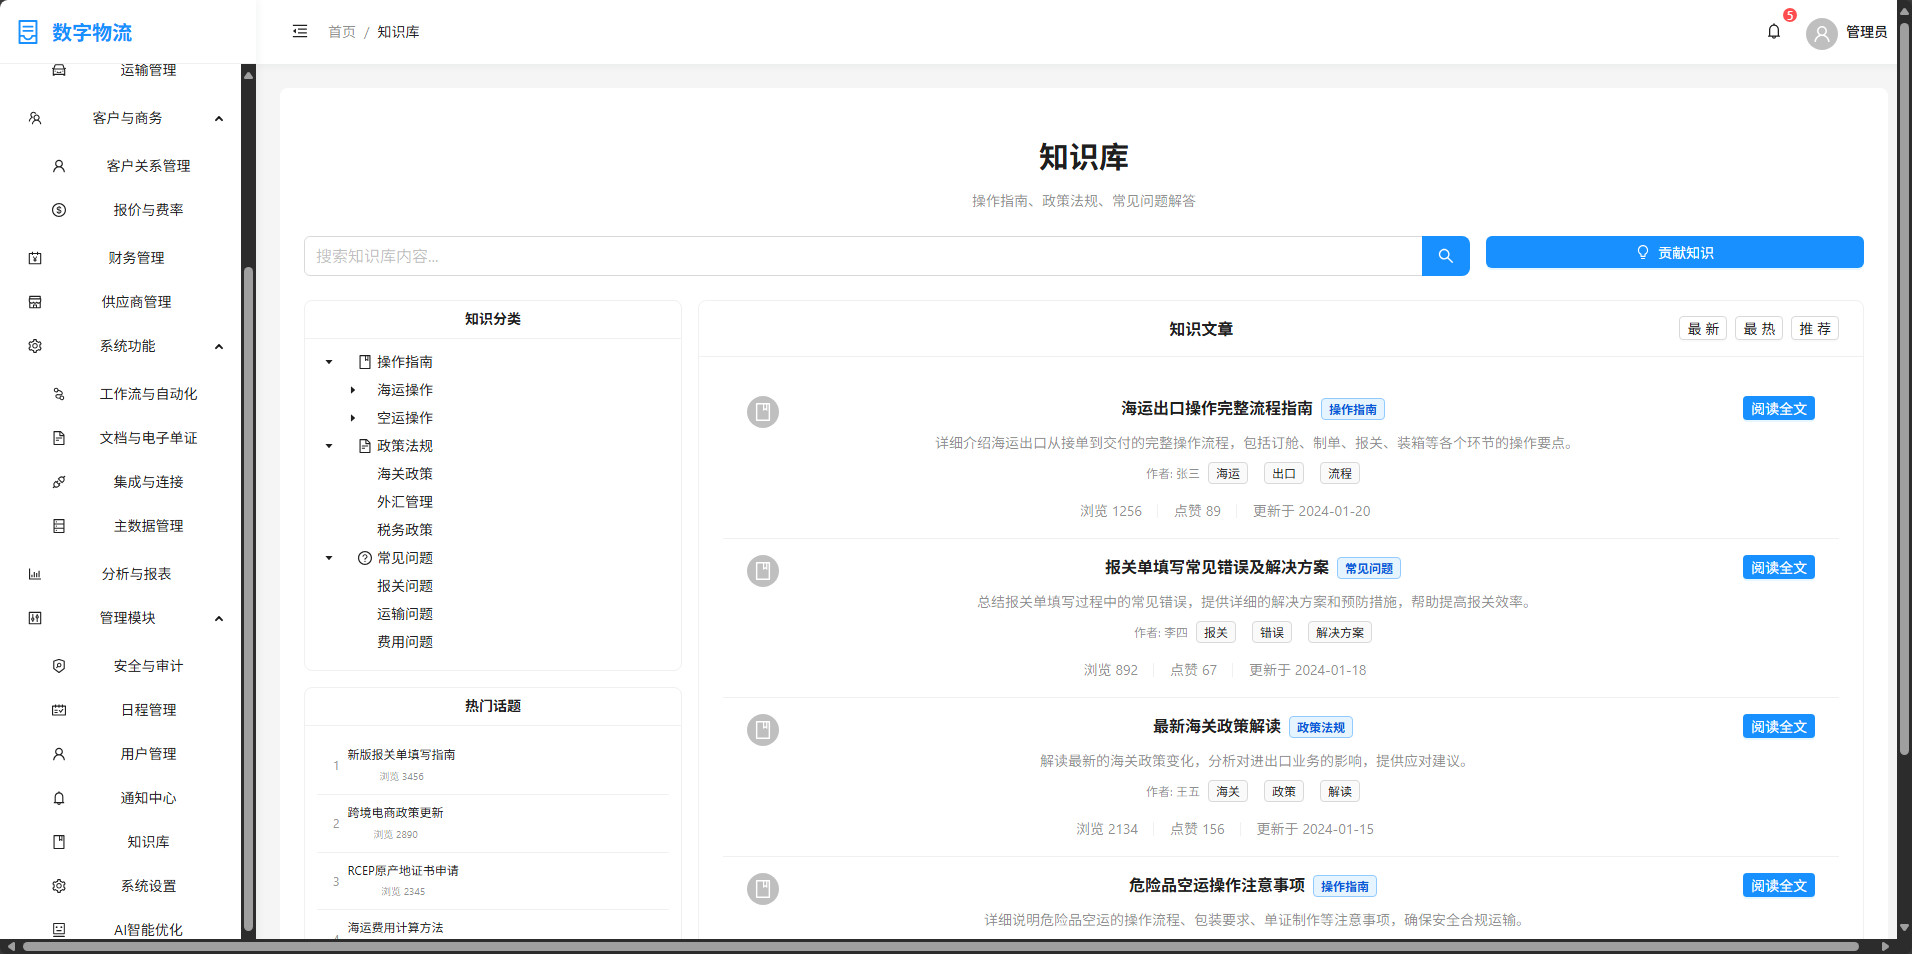Select the 工作流与自动化 link icon
This screenshot has height=954, width=1912.
59,394
